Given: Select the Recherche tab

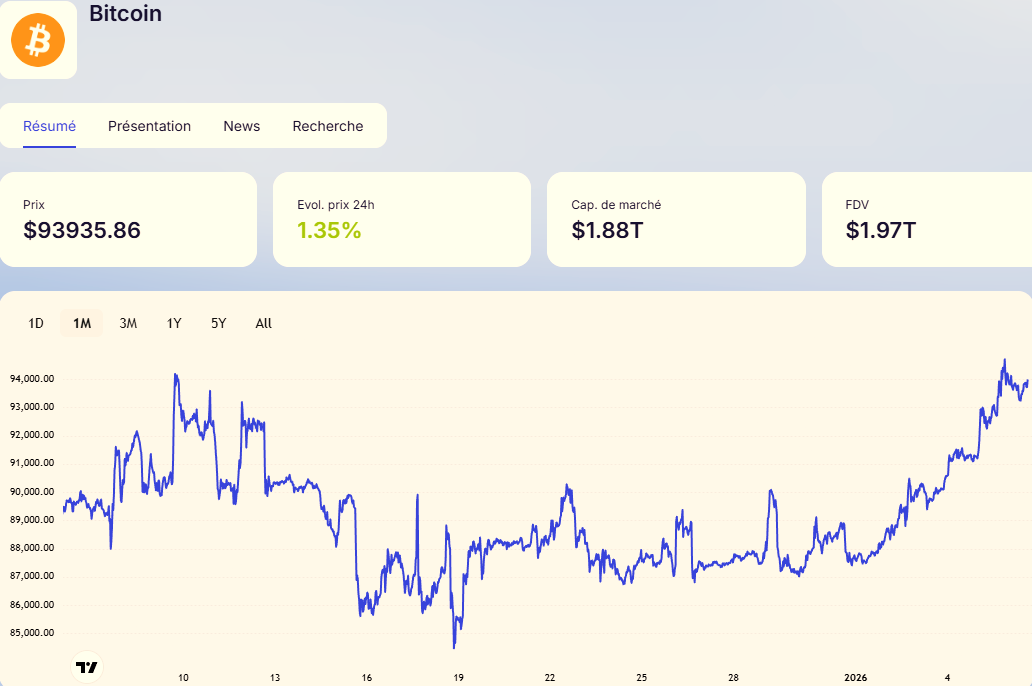Looking at the screenshot, I should point(328,126).
